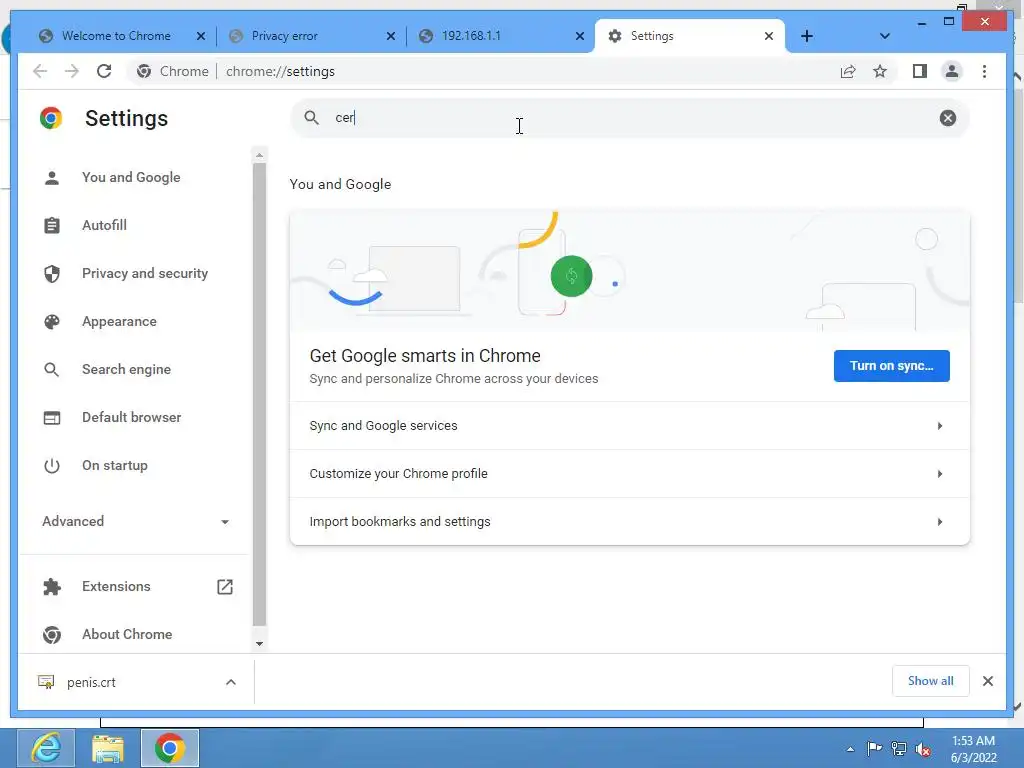The width and height of the screenshot is (1024, 768).
Task: Open On startup settings
Action: (115, 465)
